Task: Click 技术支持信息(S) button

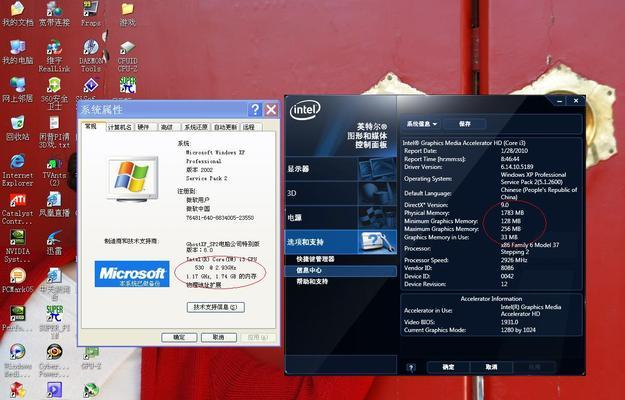Action: coord(216,307)
